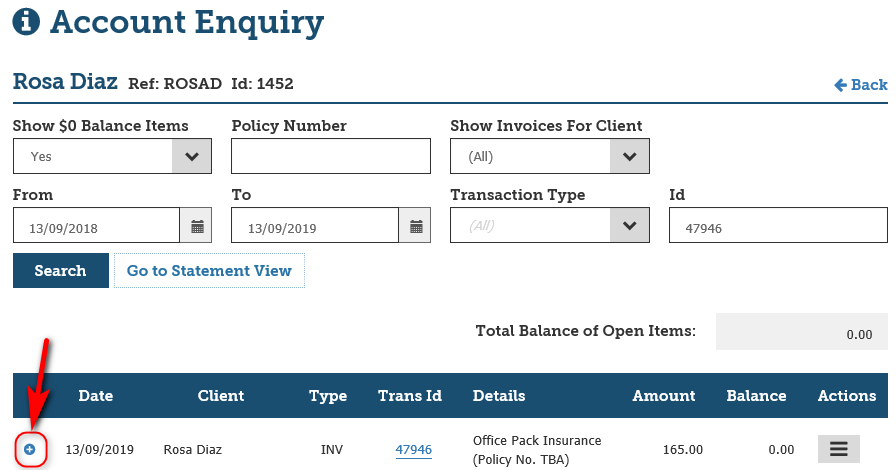The height and width of the screenshot is (470, 896).
Task: Click the Id input field
Action: pyautogui.click(x=778, y=227)
